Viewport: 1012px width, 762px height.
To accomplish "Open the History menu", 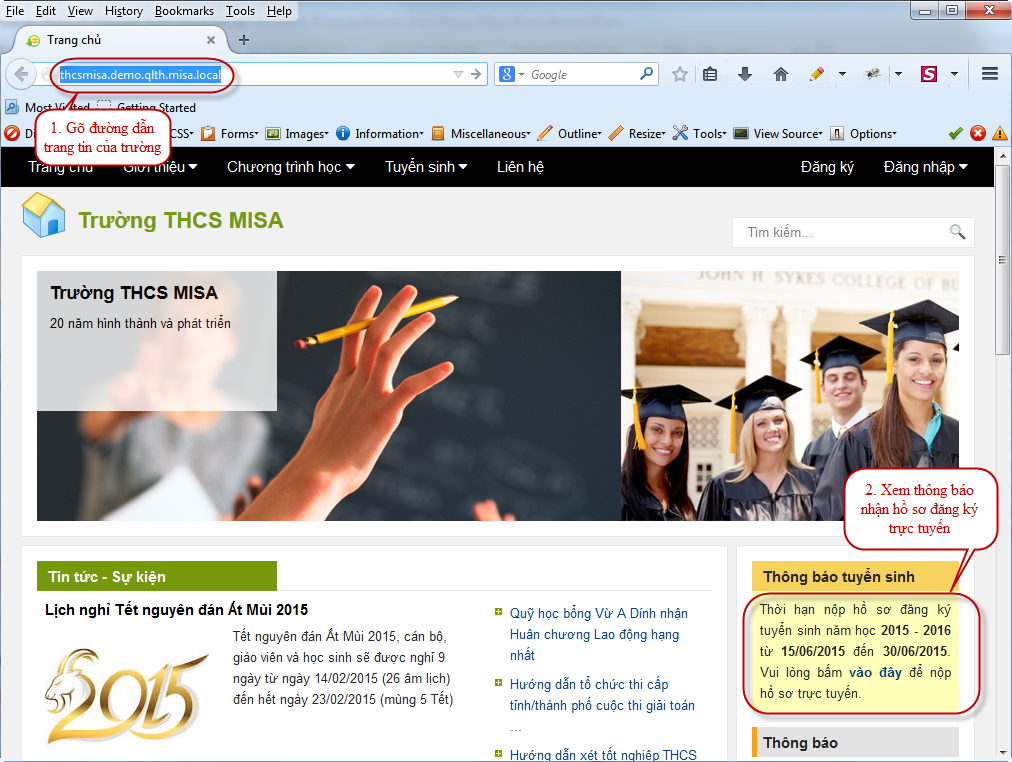I will (x=124, y=11).
